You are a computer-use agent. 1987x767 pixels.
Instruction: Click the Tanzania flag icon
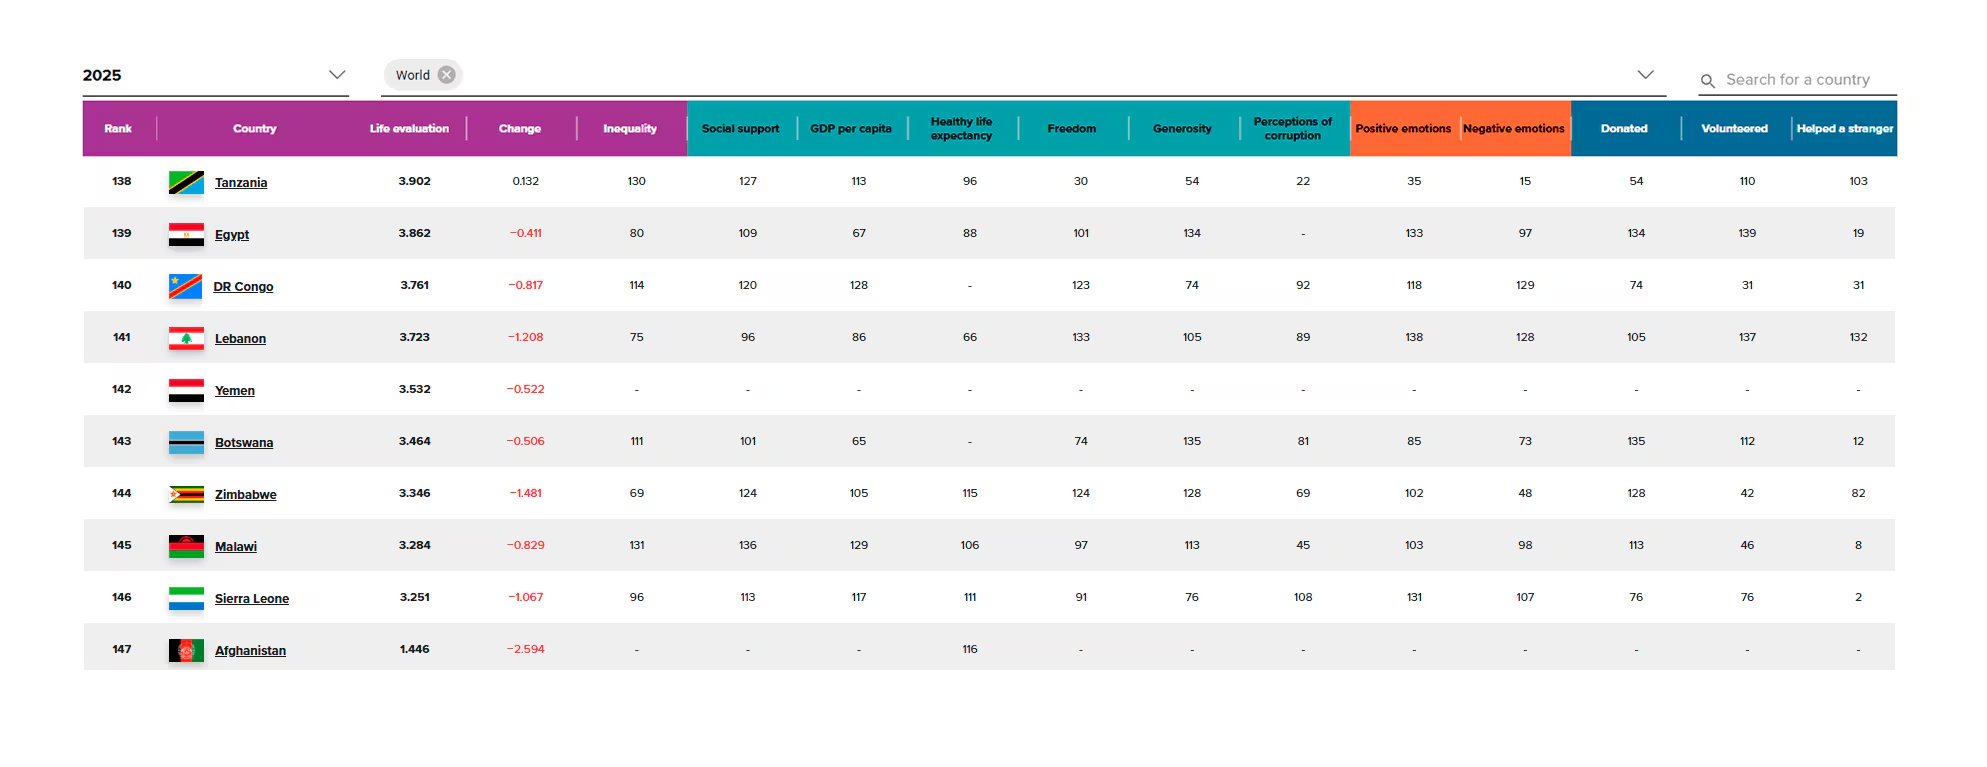[x=186, y=182]
